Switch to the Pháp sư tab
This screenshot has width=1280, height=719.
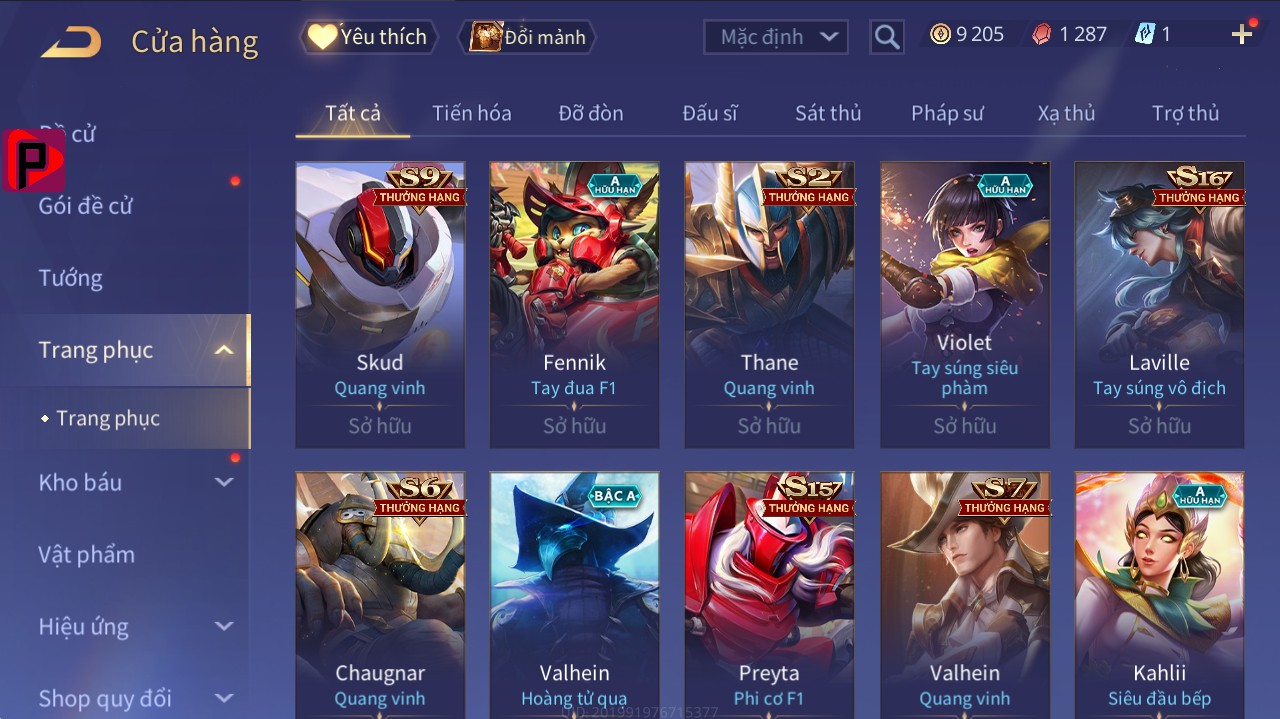tap(947, 113)
